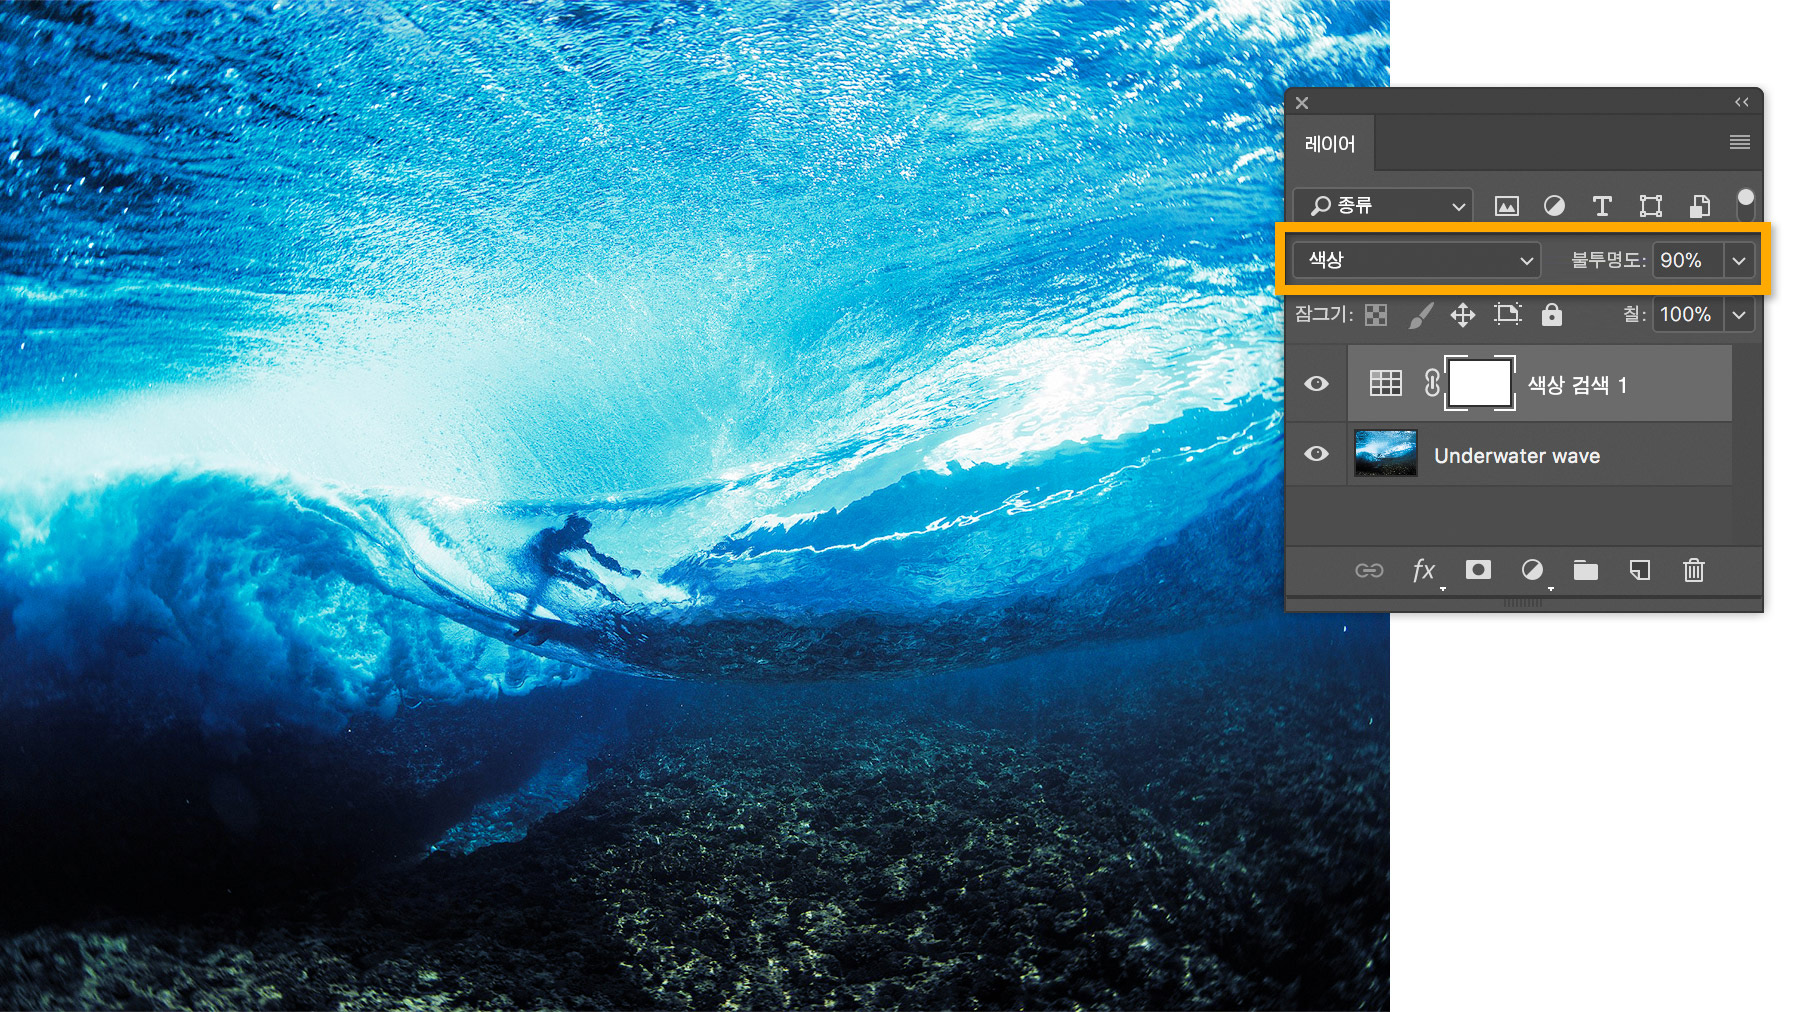Filter for adjustment layers icon
Viewport: 1800px width, 1012px height.
tap(1554, 206)
